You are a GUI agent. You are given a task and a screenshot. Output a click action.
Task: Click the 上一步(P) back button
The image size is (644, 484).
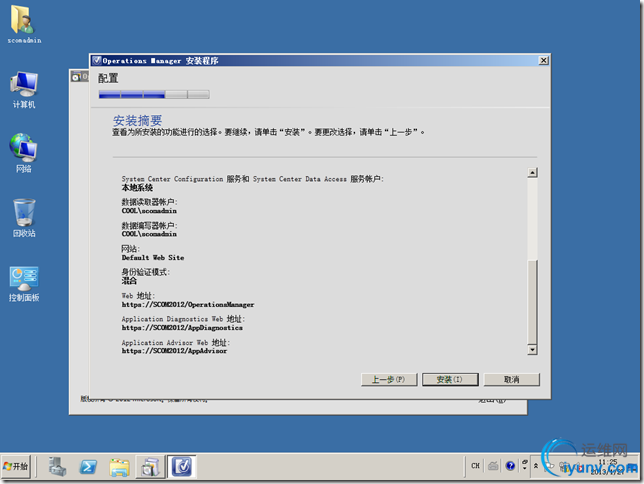point(389,379)
